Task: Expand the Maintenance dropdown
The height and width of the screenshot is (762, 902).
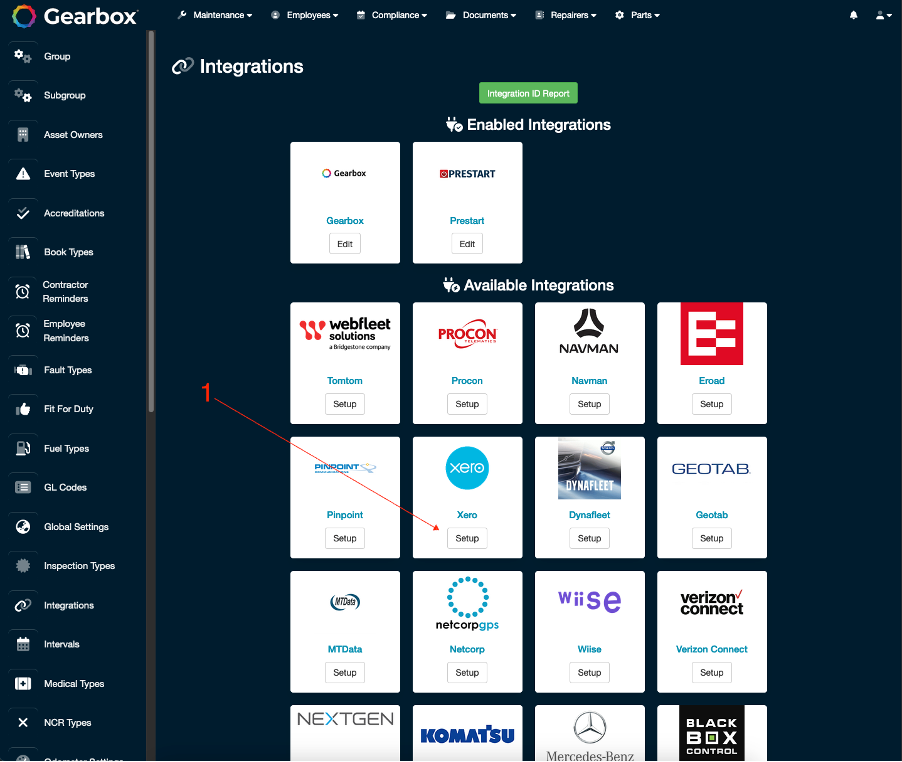Action: point(215,14)
